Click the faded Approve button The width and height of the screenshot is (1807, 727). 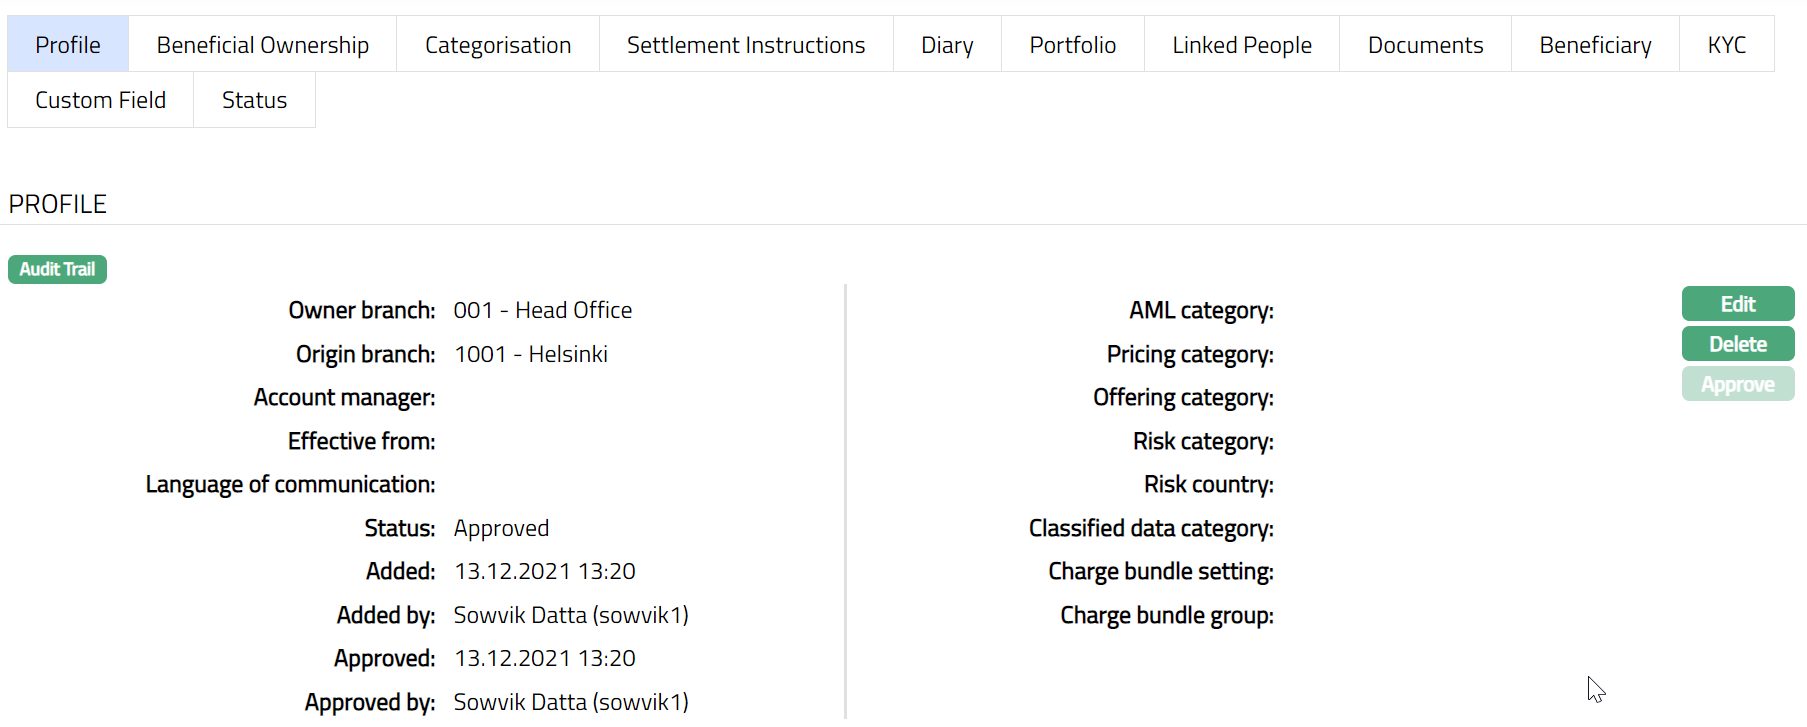[1737, 384]
